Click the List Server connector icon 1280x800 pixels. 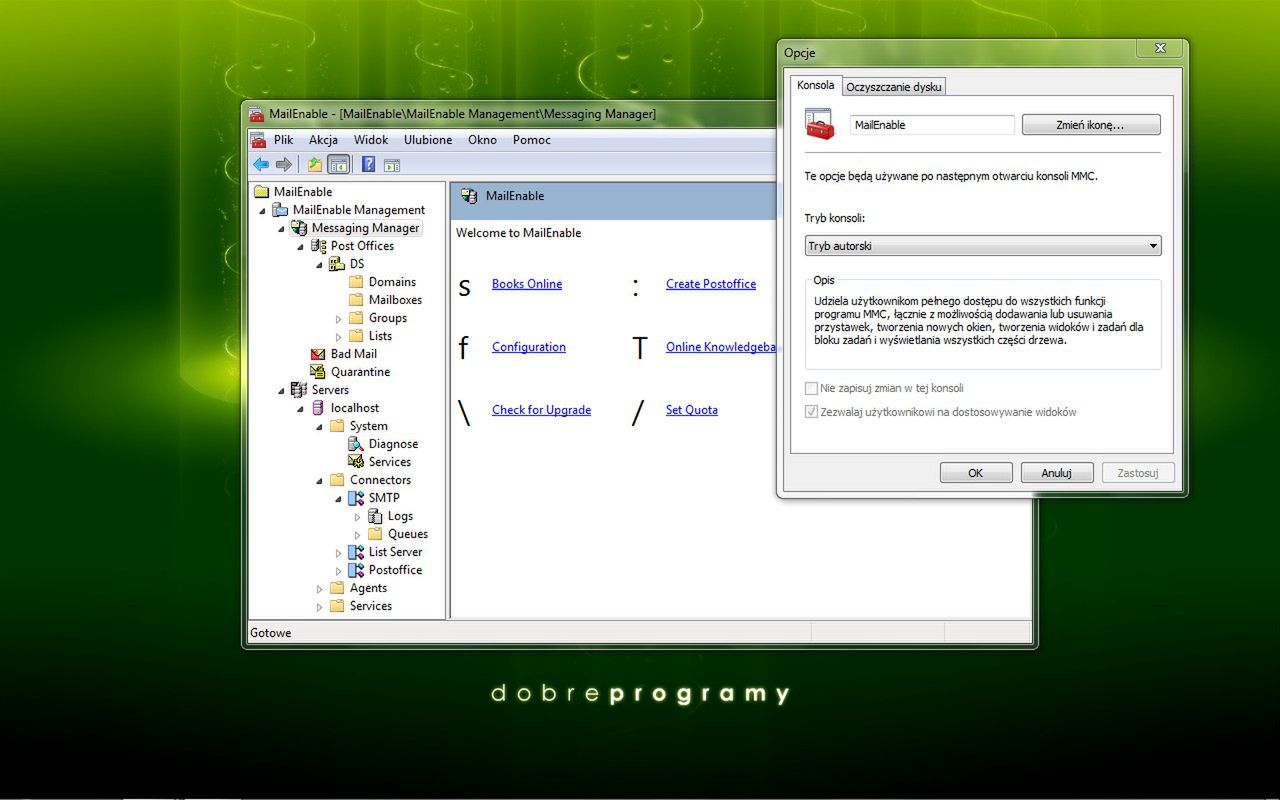(356, 552)
